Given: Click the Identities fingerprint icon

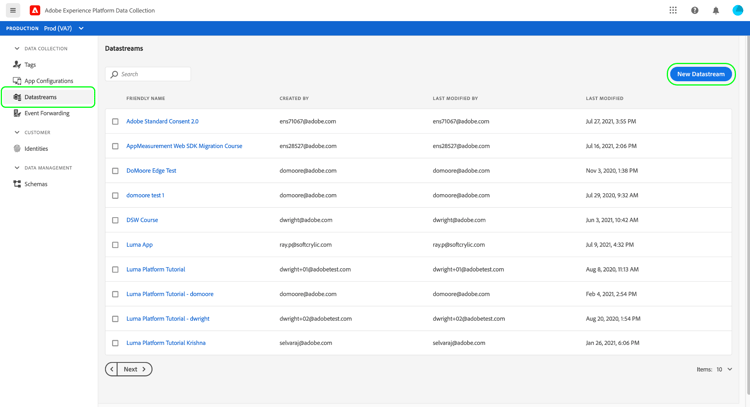Looking at the screenshot, I should (x=17, y=149).
